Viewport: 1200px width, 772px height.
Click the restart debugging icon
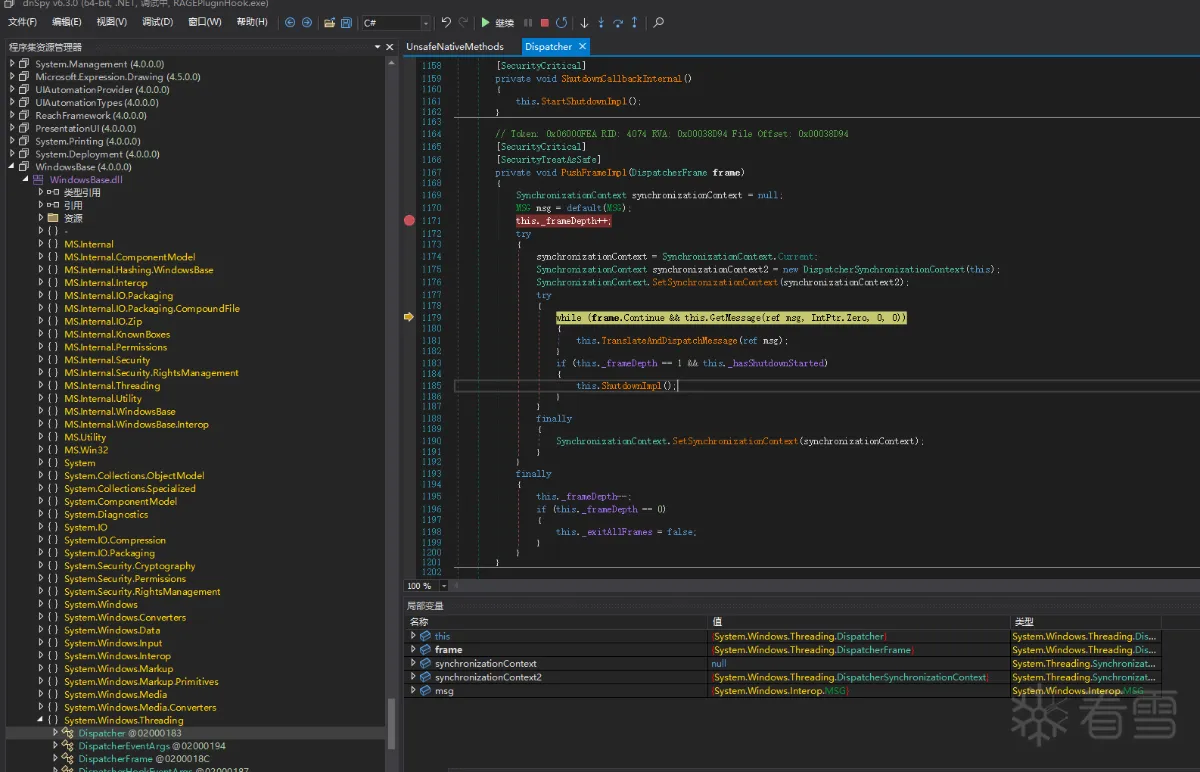point(561,22)
